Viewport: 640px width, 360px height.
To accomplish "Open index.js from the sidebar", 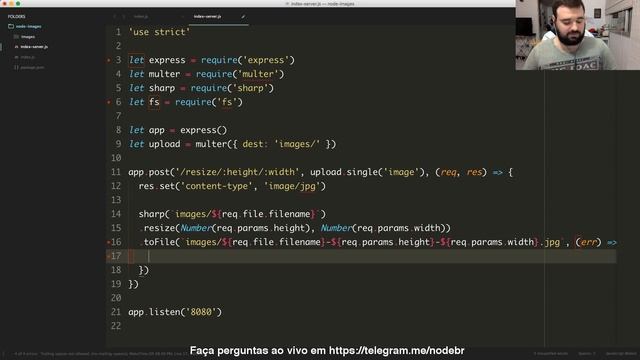I will point(28,57).
